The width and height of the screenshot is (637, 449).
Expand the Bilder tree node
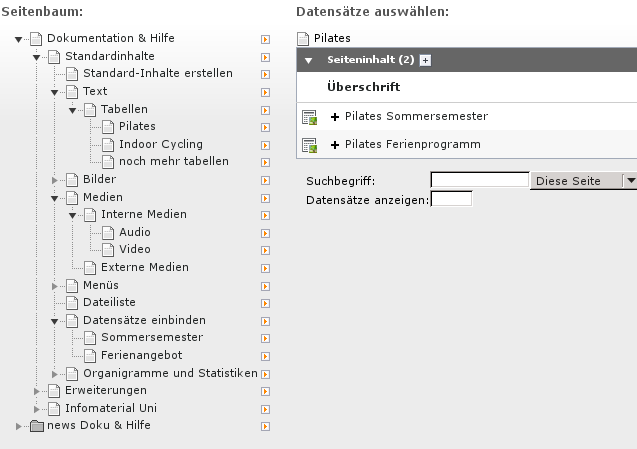coord(57,179)
